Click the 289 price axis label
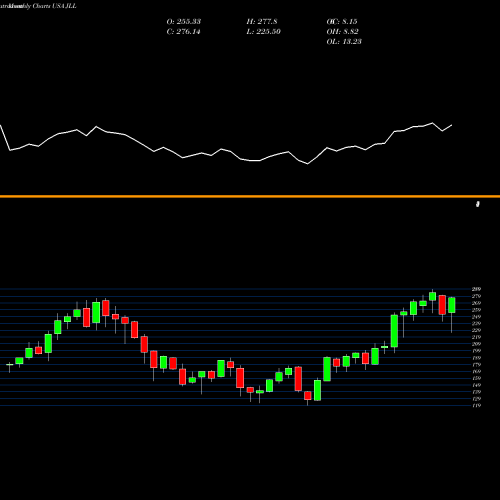The image size is (500, 500). 476,289
